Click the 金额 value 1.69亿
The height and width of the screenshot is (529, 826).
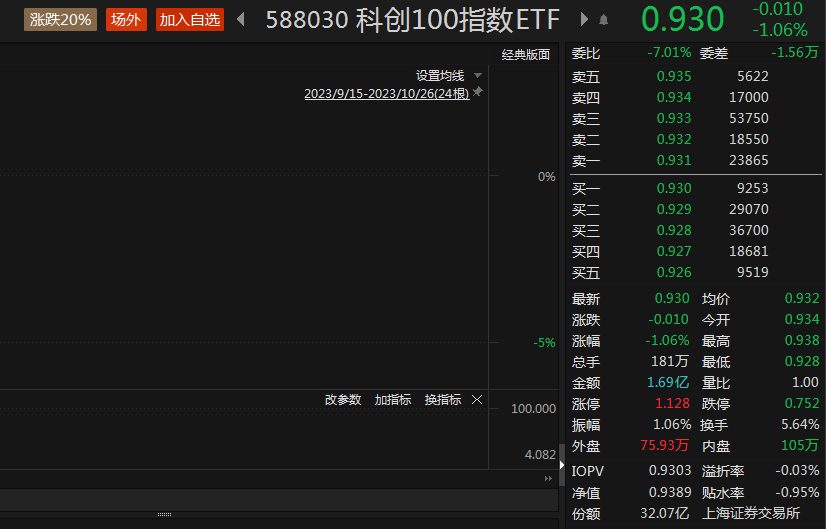coord(668,383)
